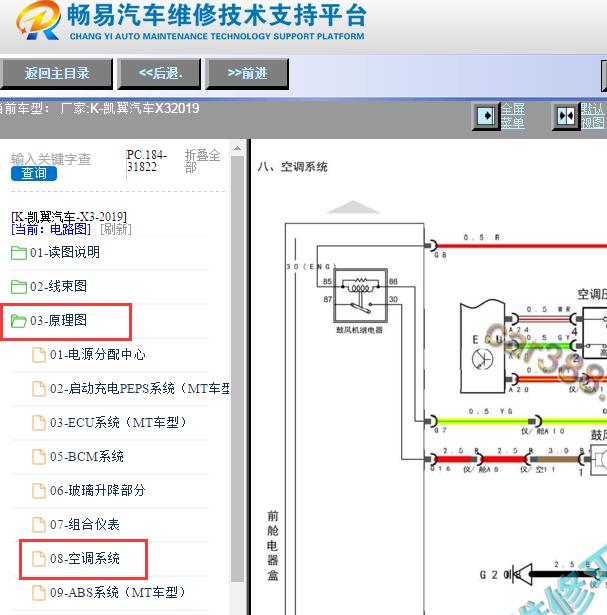
Task: Click the 八、空调系统 diagram heading
Action: coord(293,167)
